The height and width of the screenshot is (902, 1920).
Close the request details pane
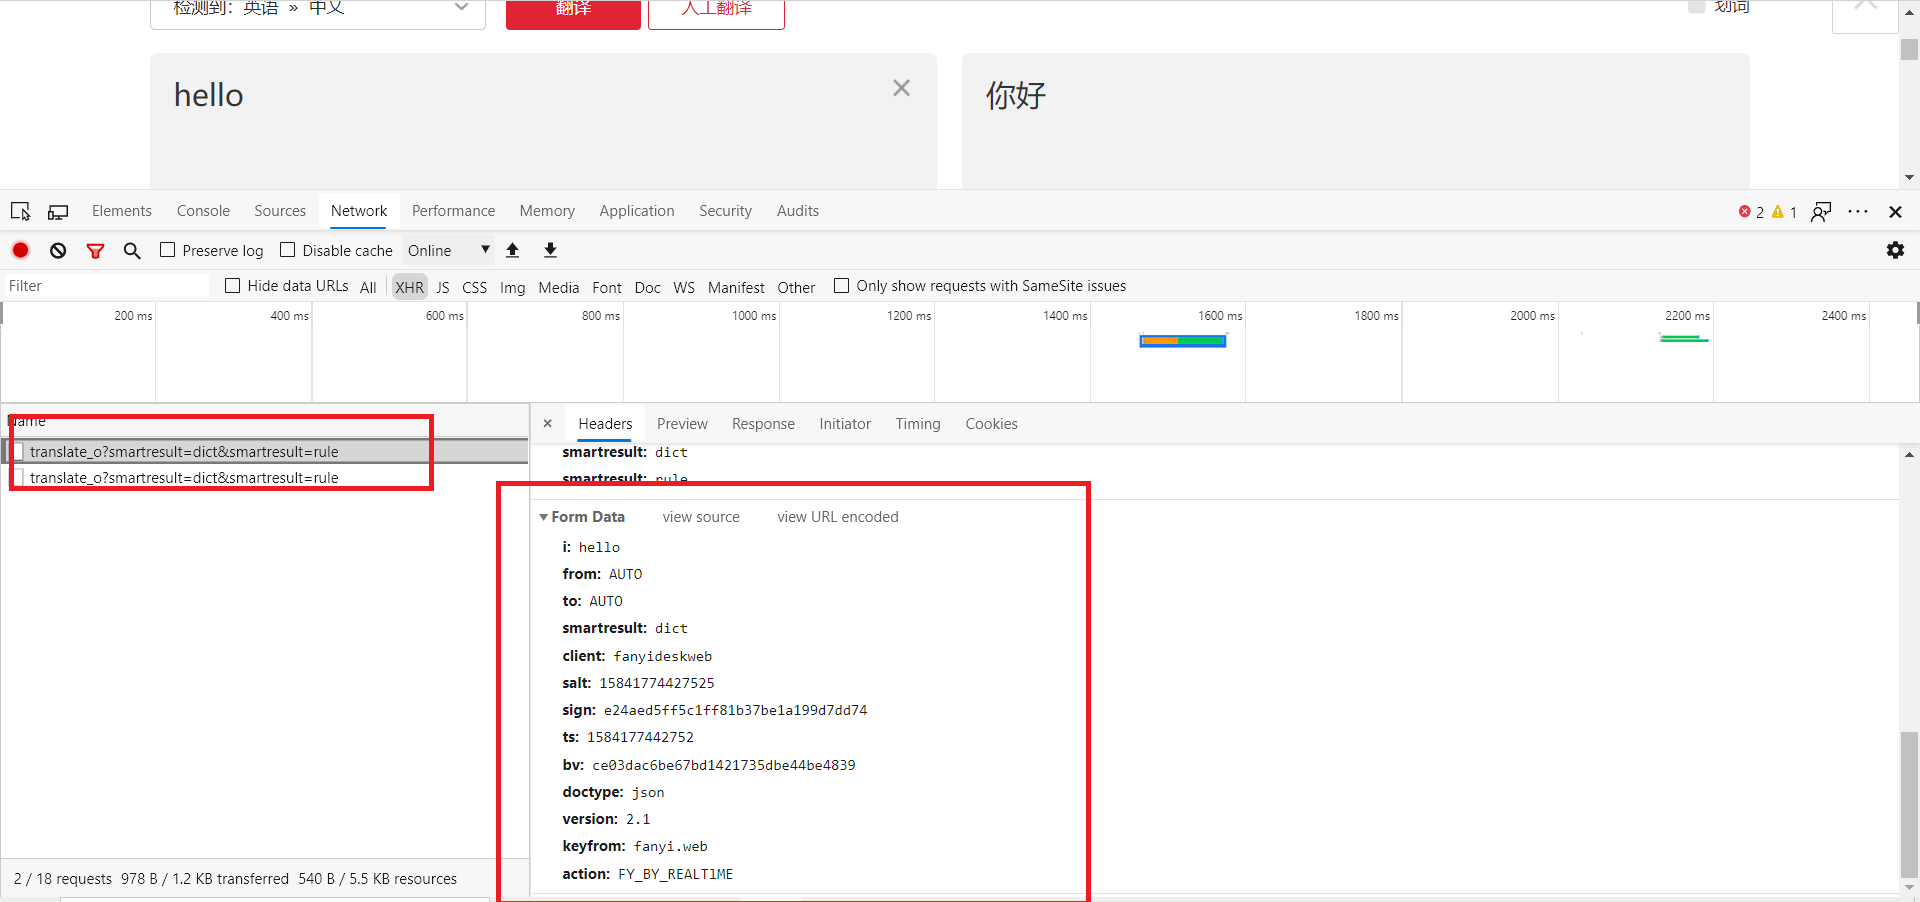[x=548, y=424]
